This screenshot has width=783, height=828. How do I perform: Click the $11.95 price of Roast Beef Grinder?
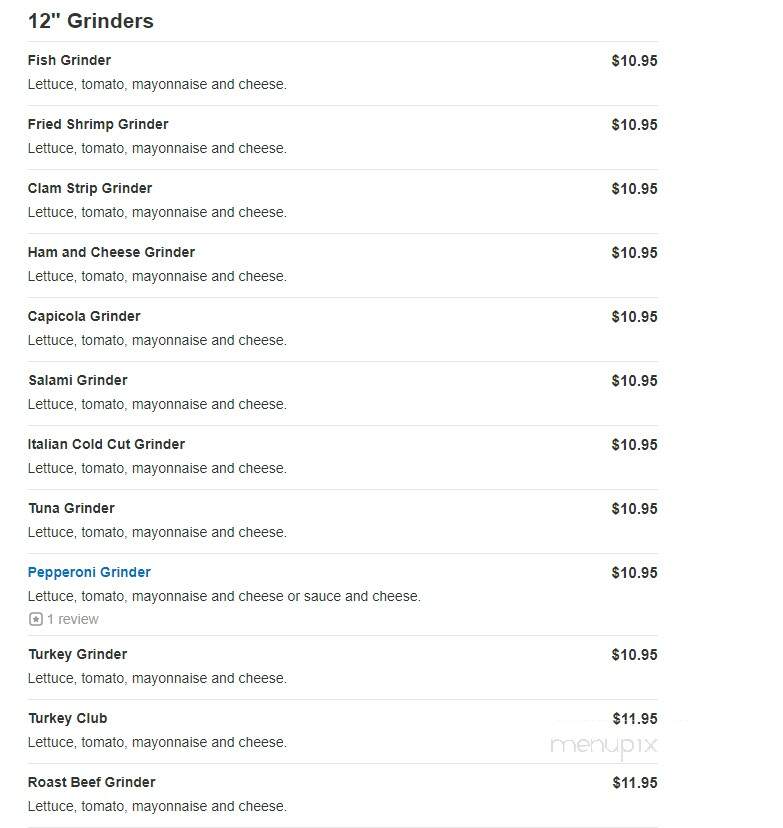pyautogui.click(x=635, y=783)
